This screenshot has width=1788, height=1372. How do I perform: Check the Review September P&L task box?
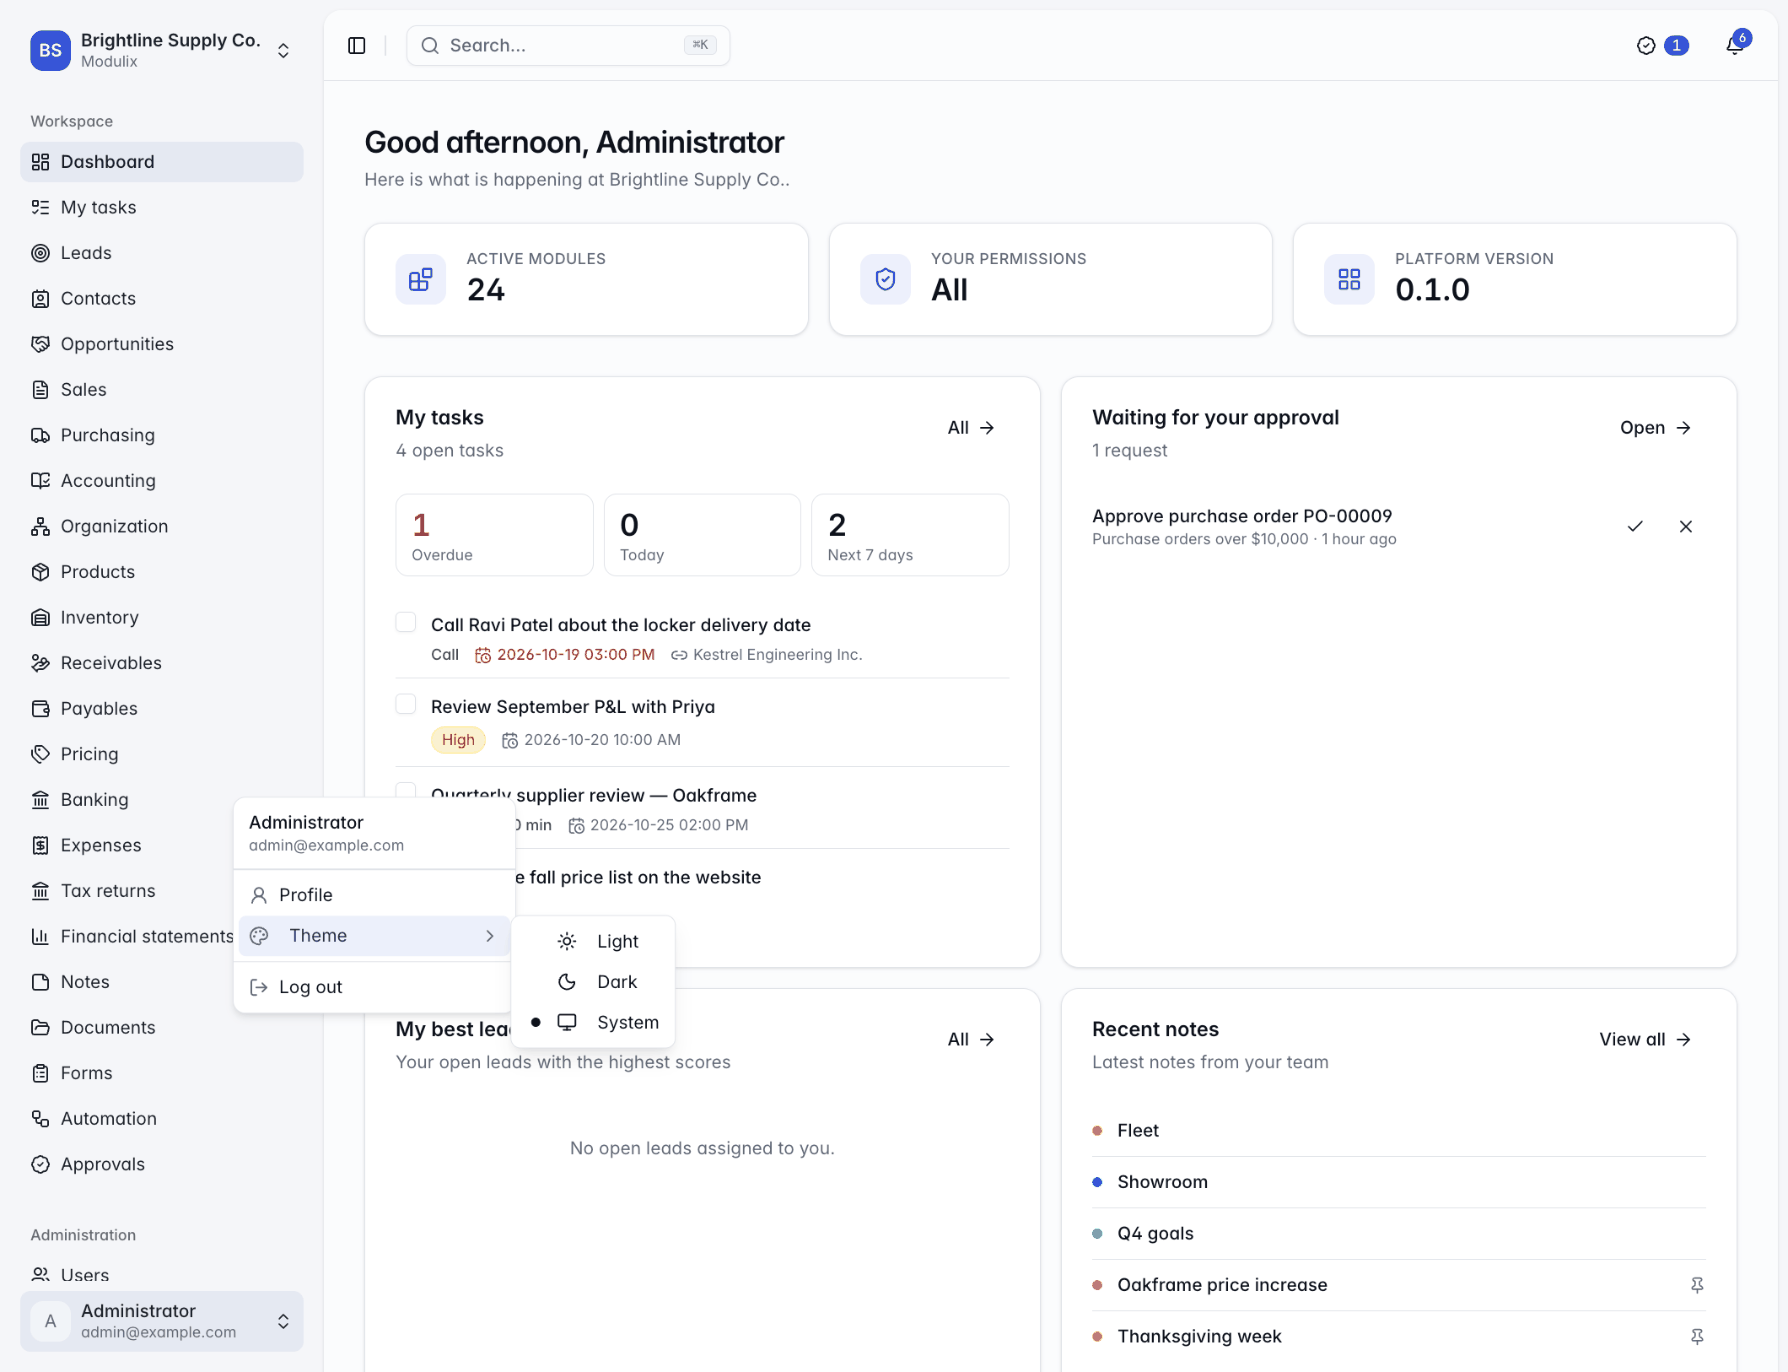[406, 704]
